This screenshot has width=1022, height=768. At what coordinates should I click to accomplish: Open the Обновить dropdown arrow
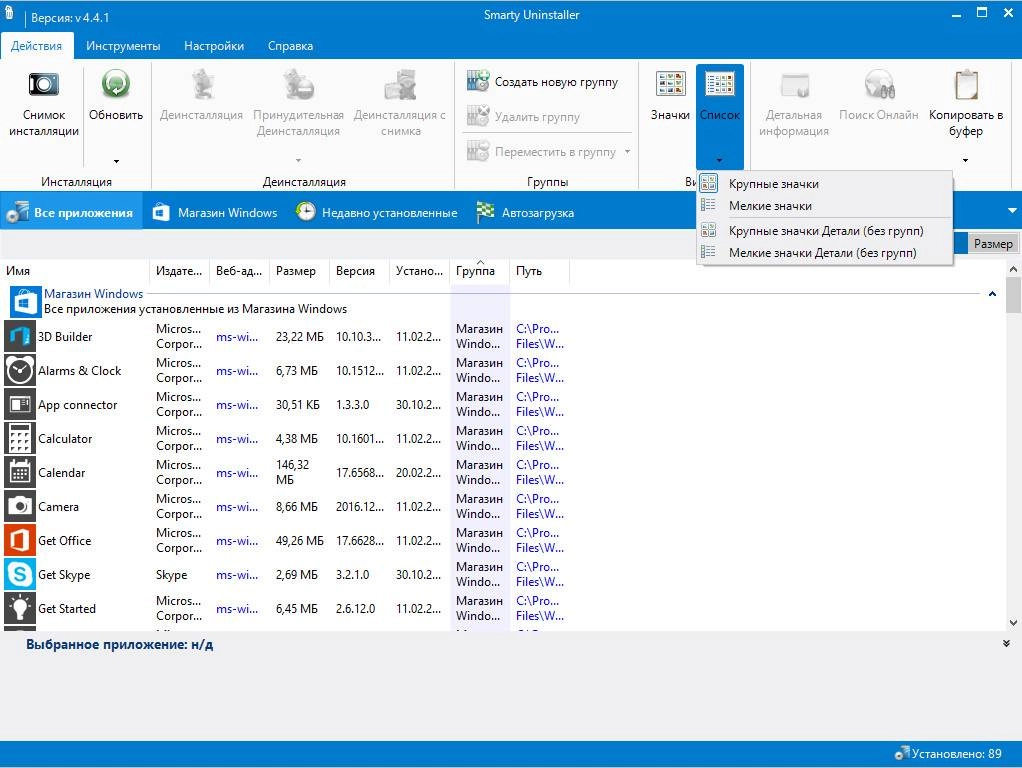(116, 161)
